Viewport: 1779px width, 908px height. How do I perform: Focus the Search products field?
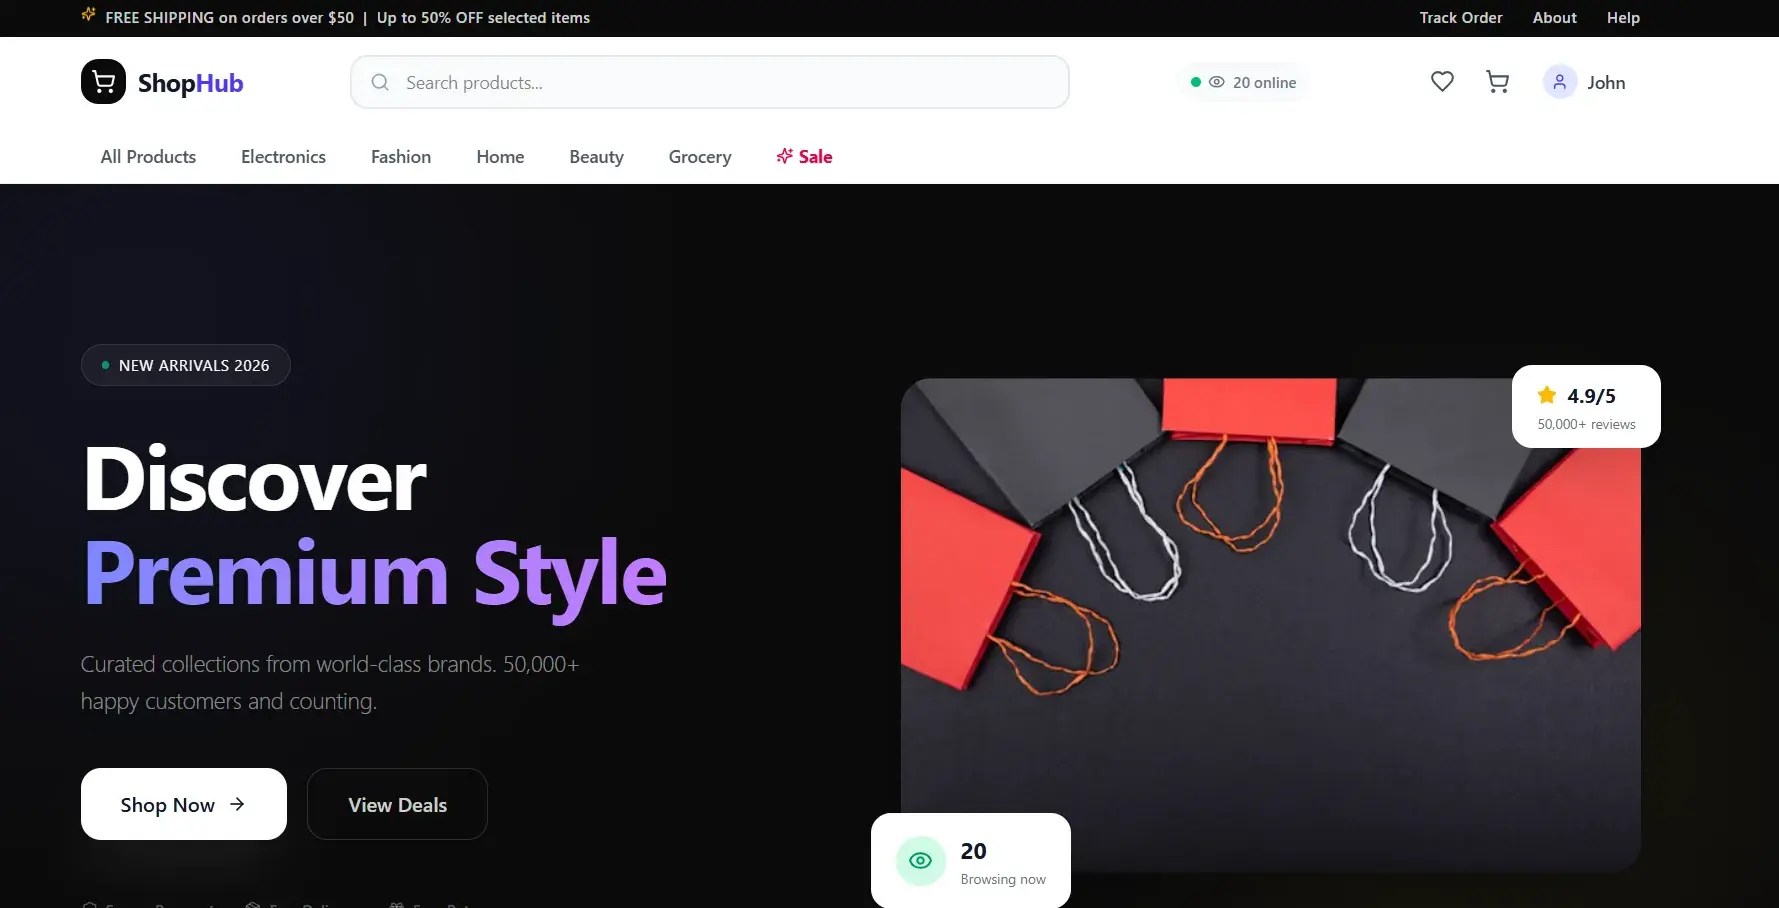(x=710, y=82)
